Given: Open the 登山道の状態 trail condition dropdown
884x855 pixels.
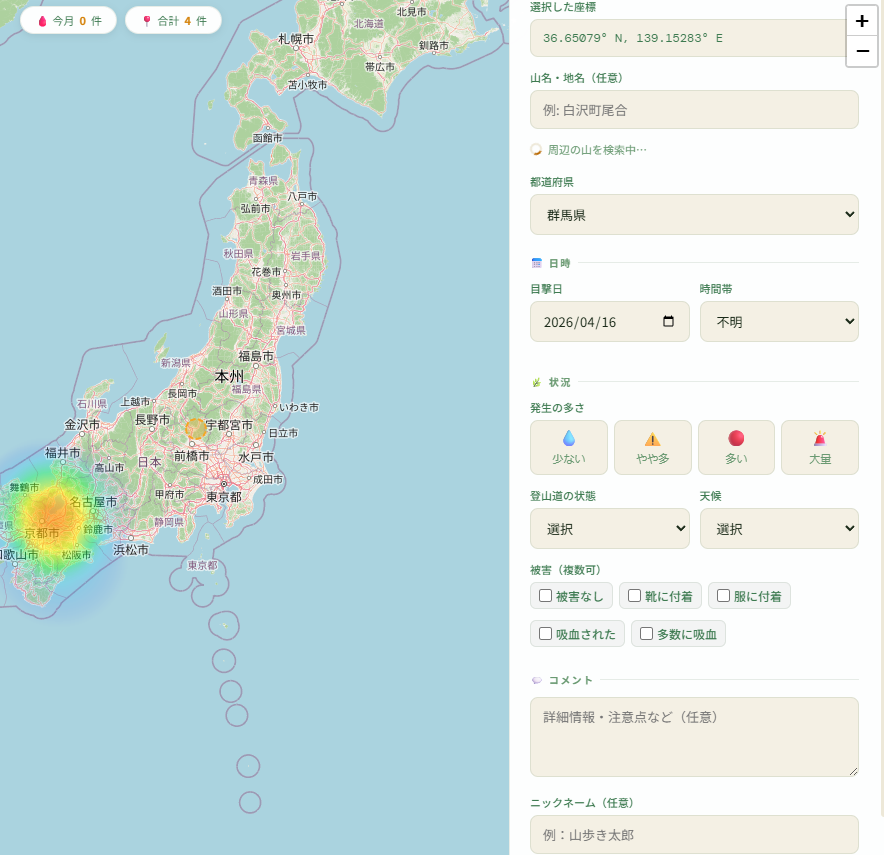Looking at the screenshot, I should click(609, 529).
